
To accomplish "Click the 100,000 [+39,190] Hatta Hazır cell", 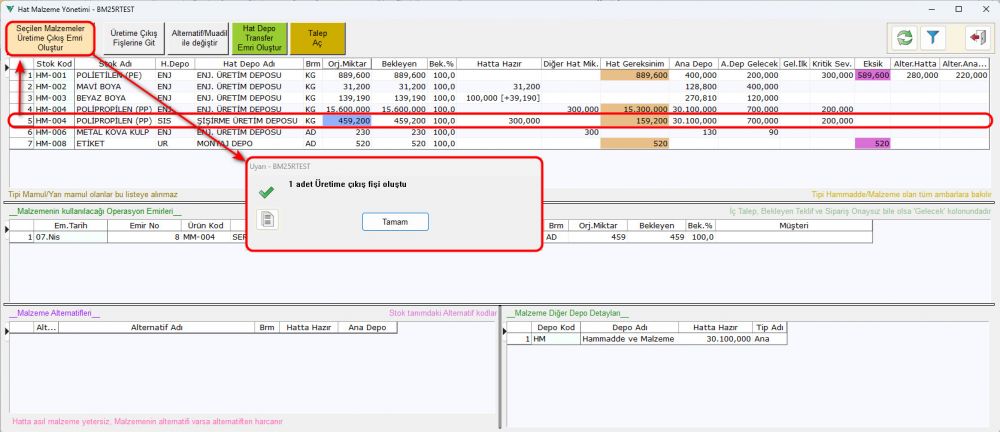I will coord(499,98).
